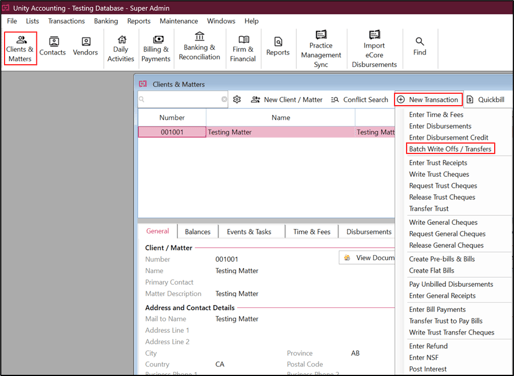
Task: Click New Client / Matter button
Action: (287, 99)
